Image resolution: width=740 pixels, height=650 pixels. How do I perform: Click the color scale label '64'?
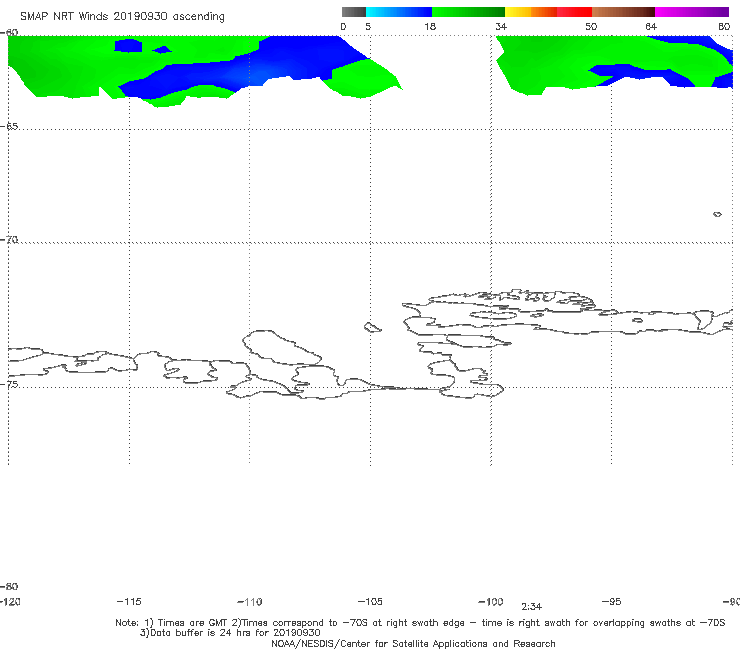pos(651,27)
